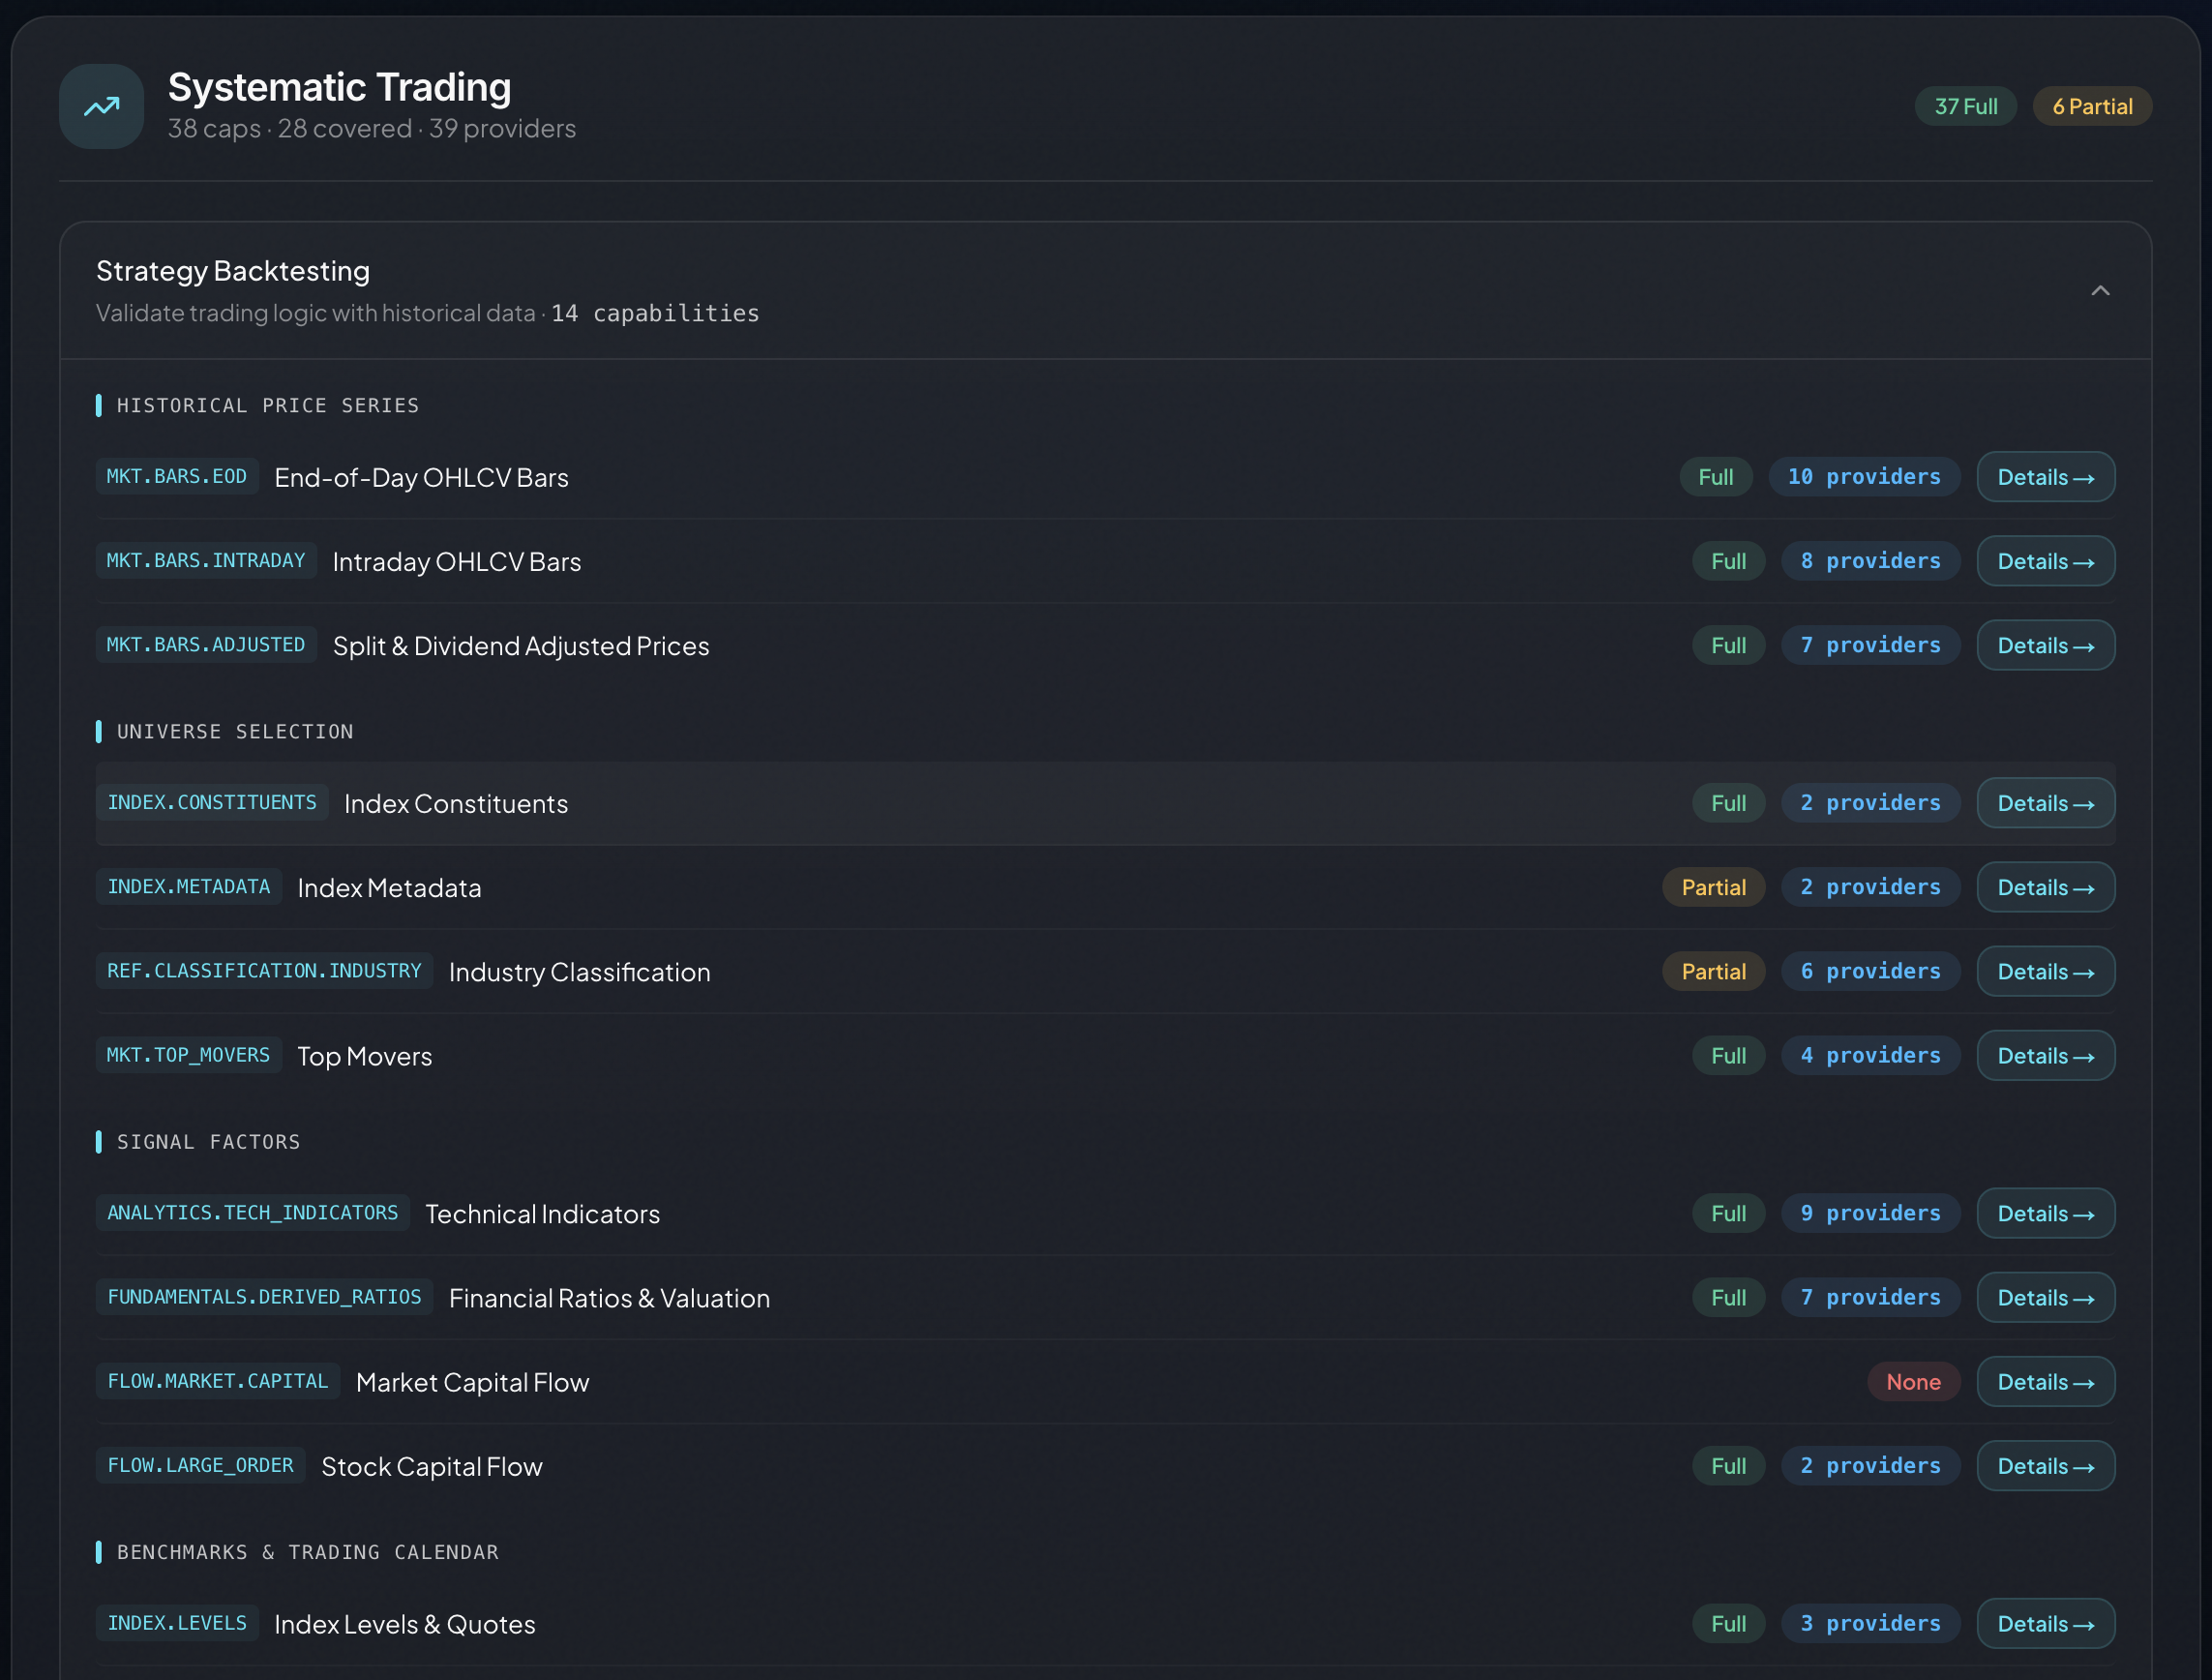The height and width of the screenshot is (1680, 2212).
Task: Click 10 providers for End-of-Day Bars
Action: coord(1863,477)
